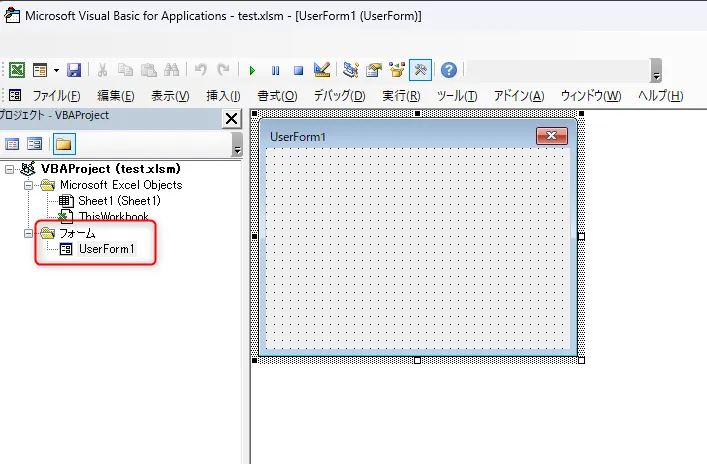Click the UserForm icon beside the File menu
Image resolution: width=707 pixels, height=464 pixels.
pyautogui.click(x=15, y=95)
